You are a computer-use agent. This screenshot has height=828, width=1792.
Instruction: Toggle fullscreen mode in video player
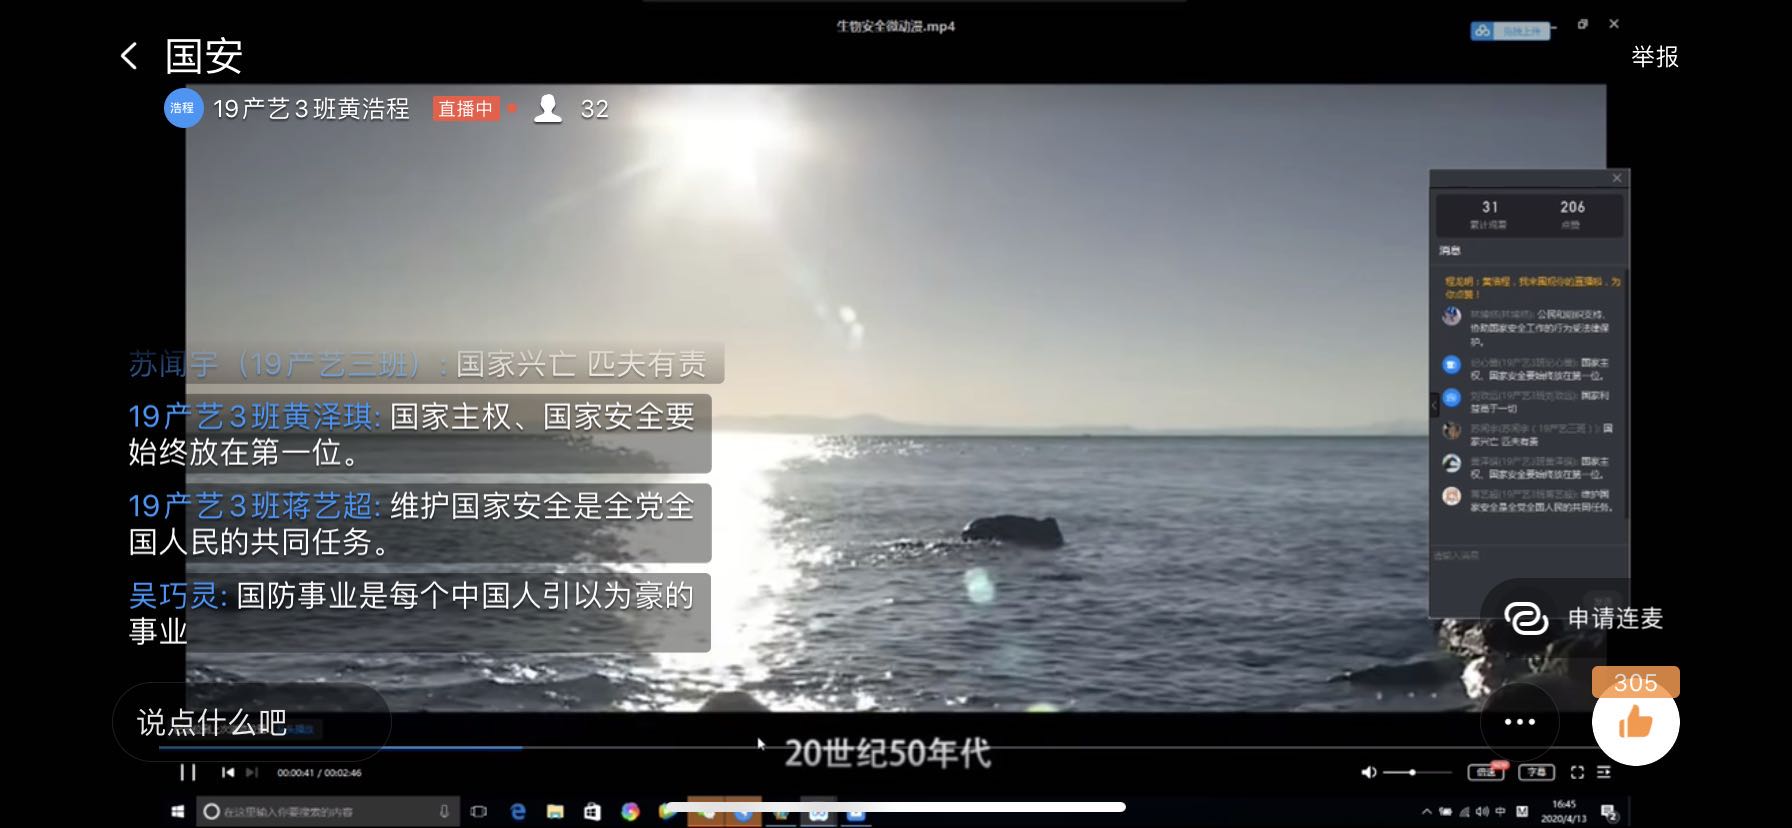coord(1577,772)
